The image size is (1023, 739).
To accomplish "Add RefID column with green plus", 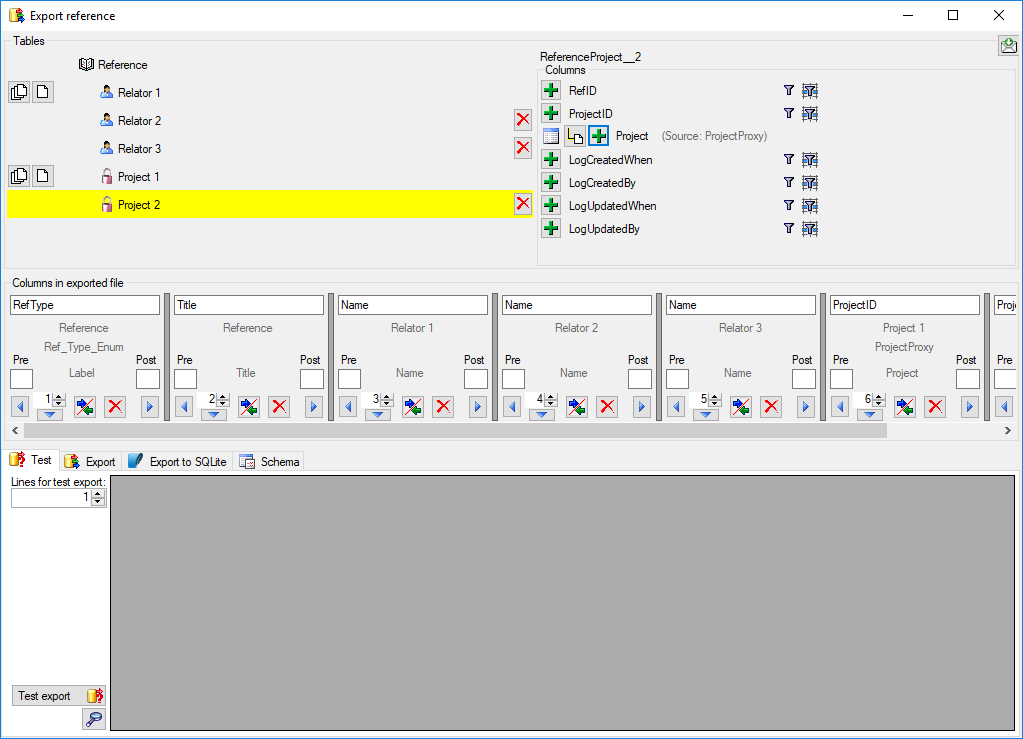I will pyautogui.click(x=551, y=90).
